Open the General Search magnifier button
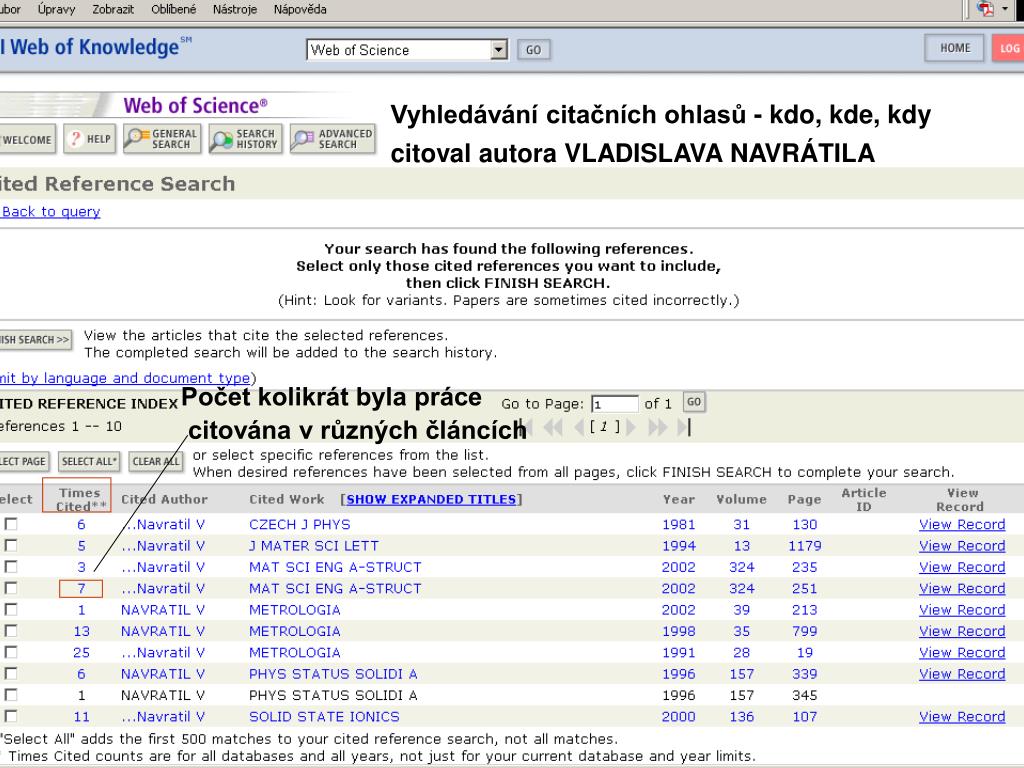Screen dimensions: 1024x768 [162, 138]
